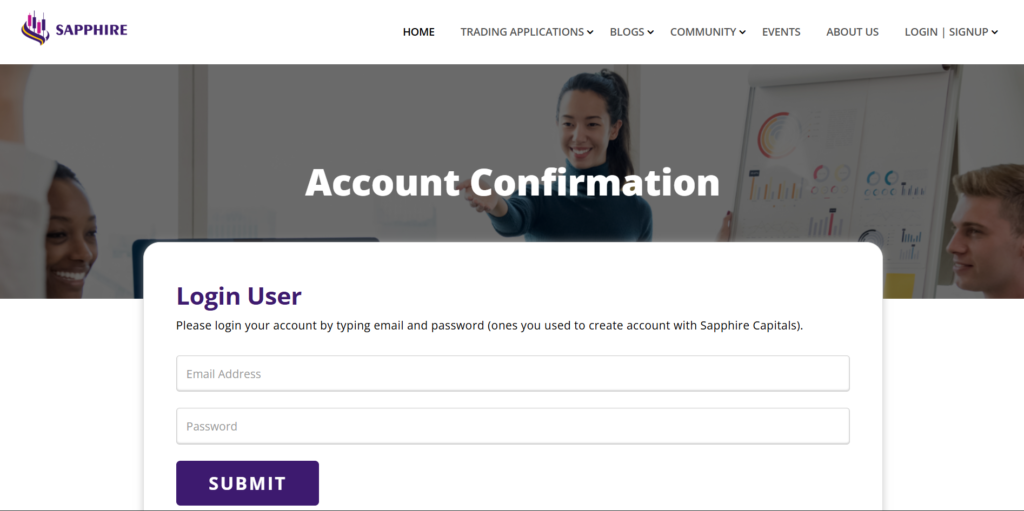Expand the BLOGS dropdown chevron
Image resolution: width=1024 pixels, height=511 pixels.
click(x=650, y=33)
